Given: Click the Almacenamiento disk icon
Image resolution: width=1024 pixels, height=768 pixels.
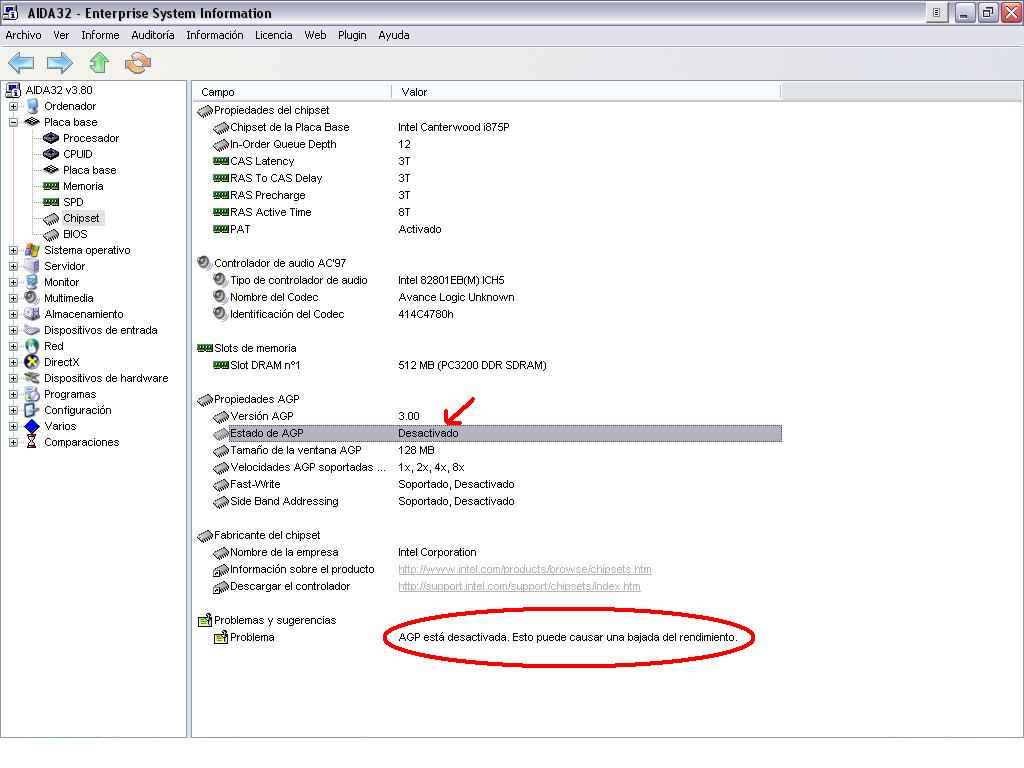Looking at the screenshot, I should 32,314.
